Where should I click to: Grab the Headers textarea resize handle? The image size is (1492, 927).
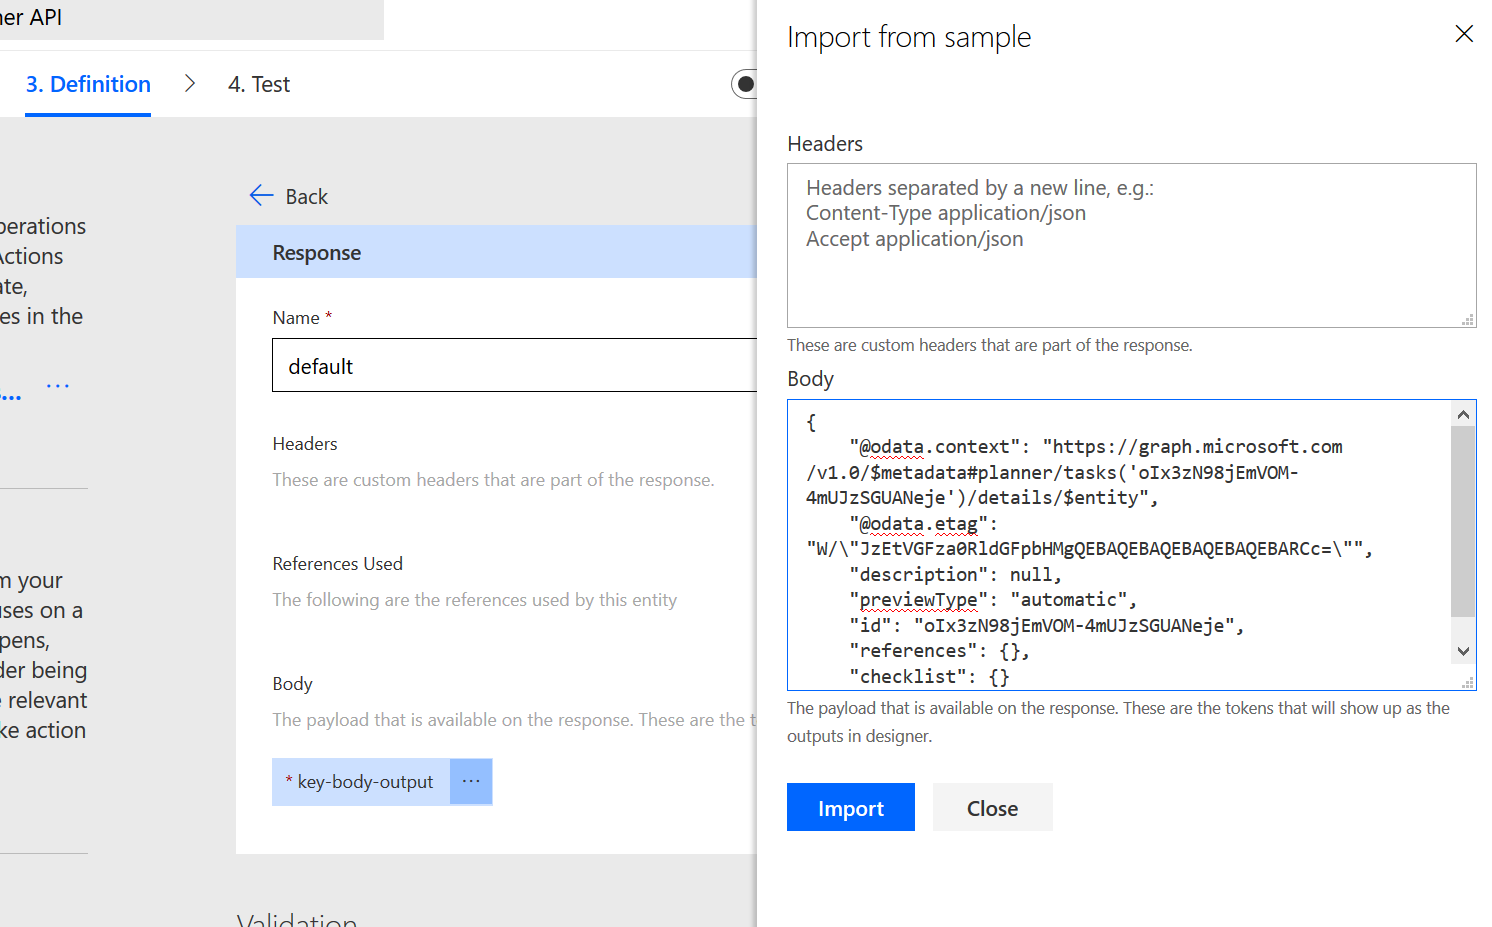pyautogui.click(x=1467, y=319)
